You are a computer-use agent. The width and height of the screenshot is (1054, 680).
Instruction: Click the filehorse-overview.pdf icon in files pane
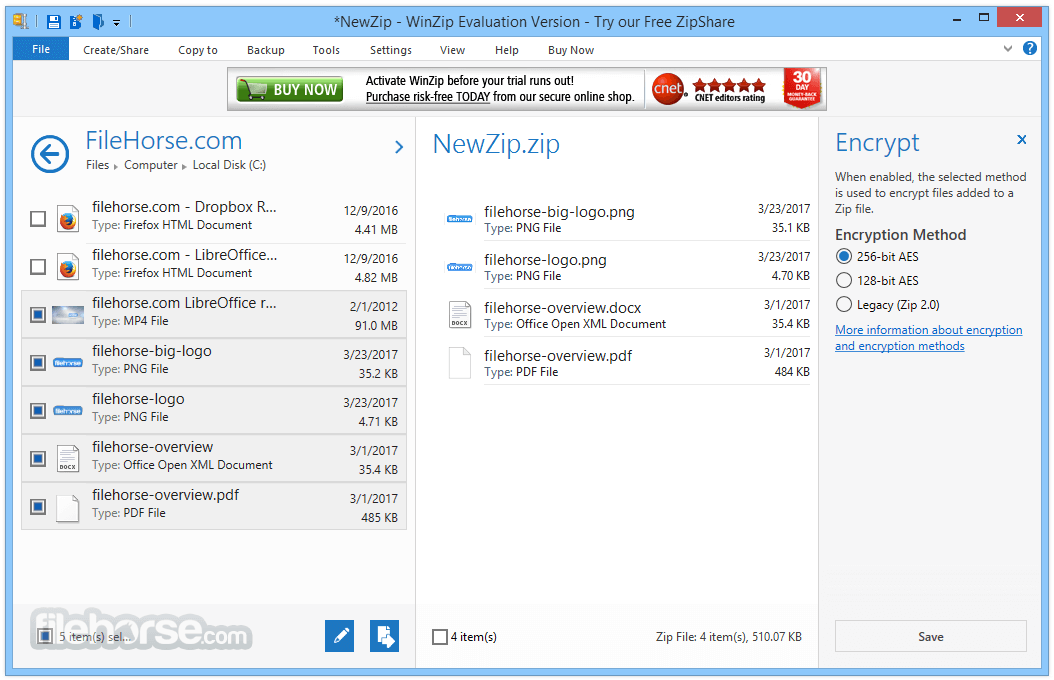pos(68,507)
